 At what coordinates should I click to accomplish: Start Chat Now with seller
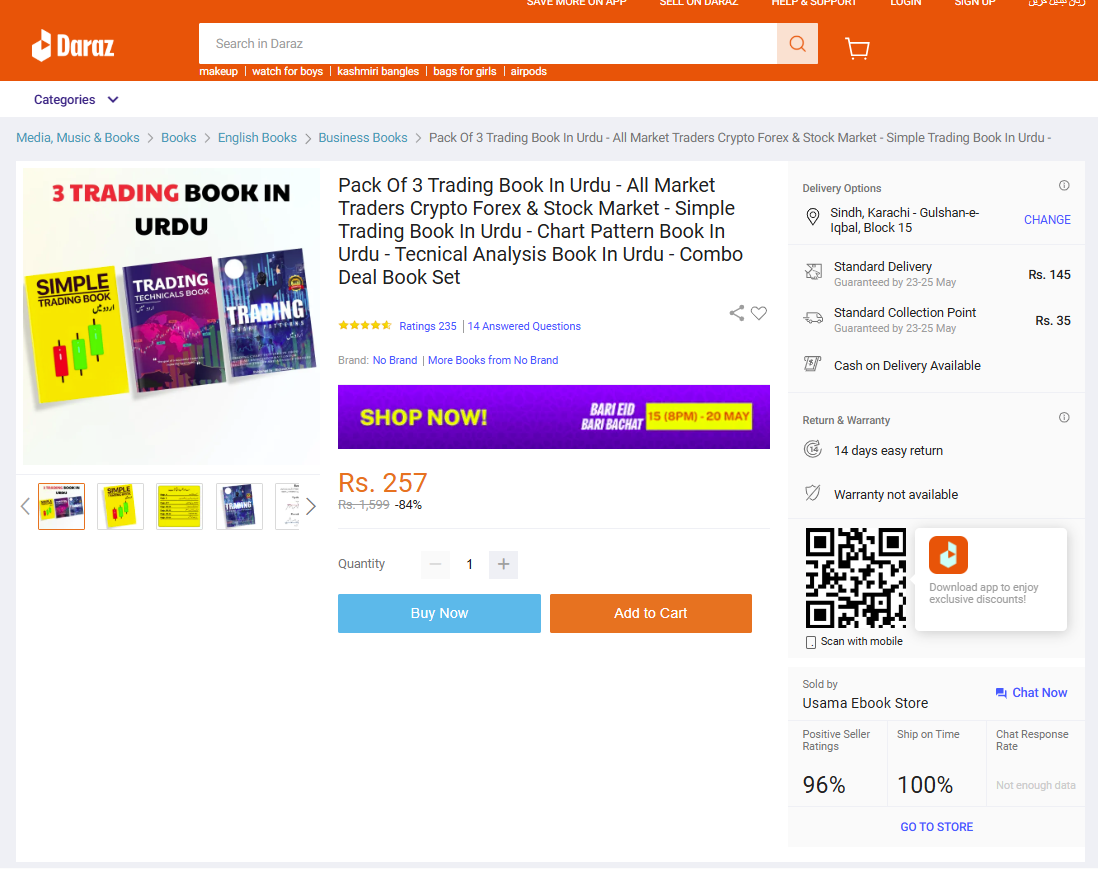click(1031, 693)
